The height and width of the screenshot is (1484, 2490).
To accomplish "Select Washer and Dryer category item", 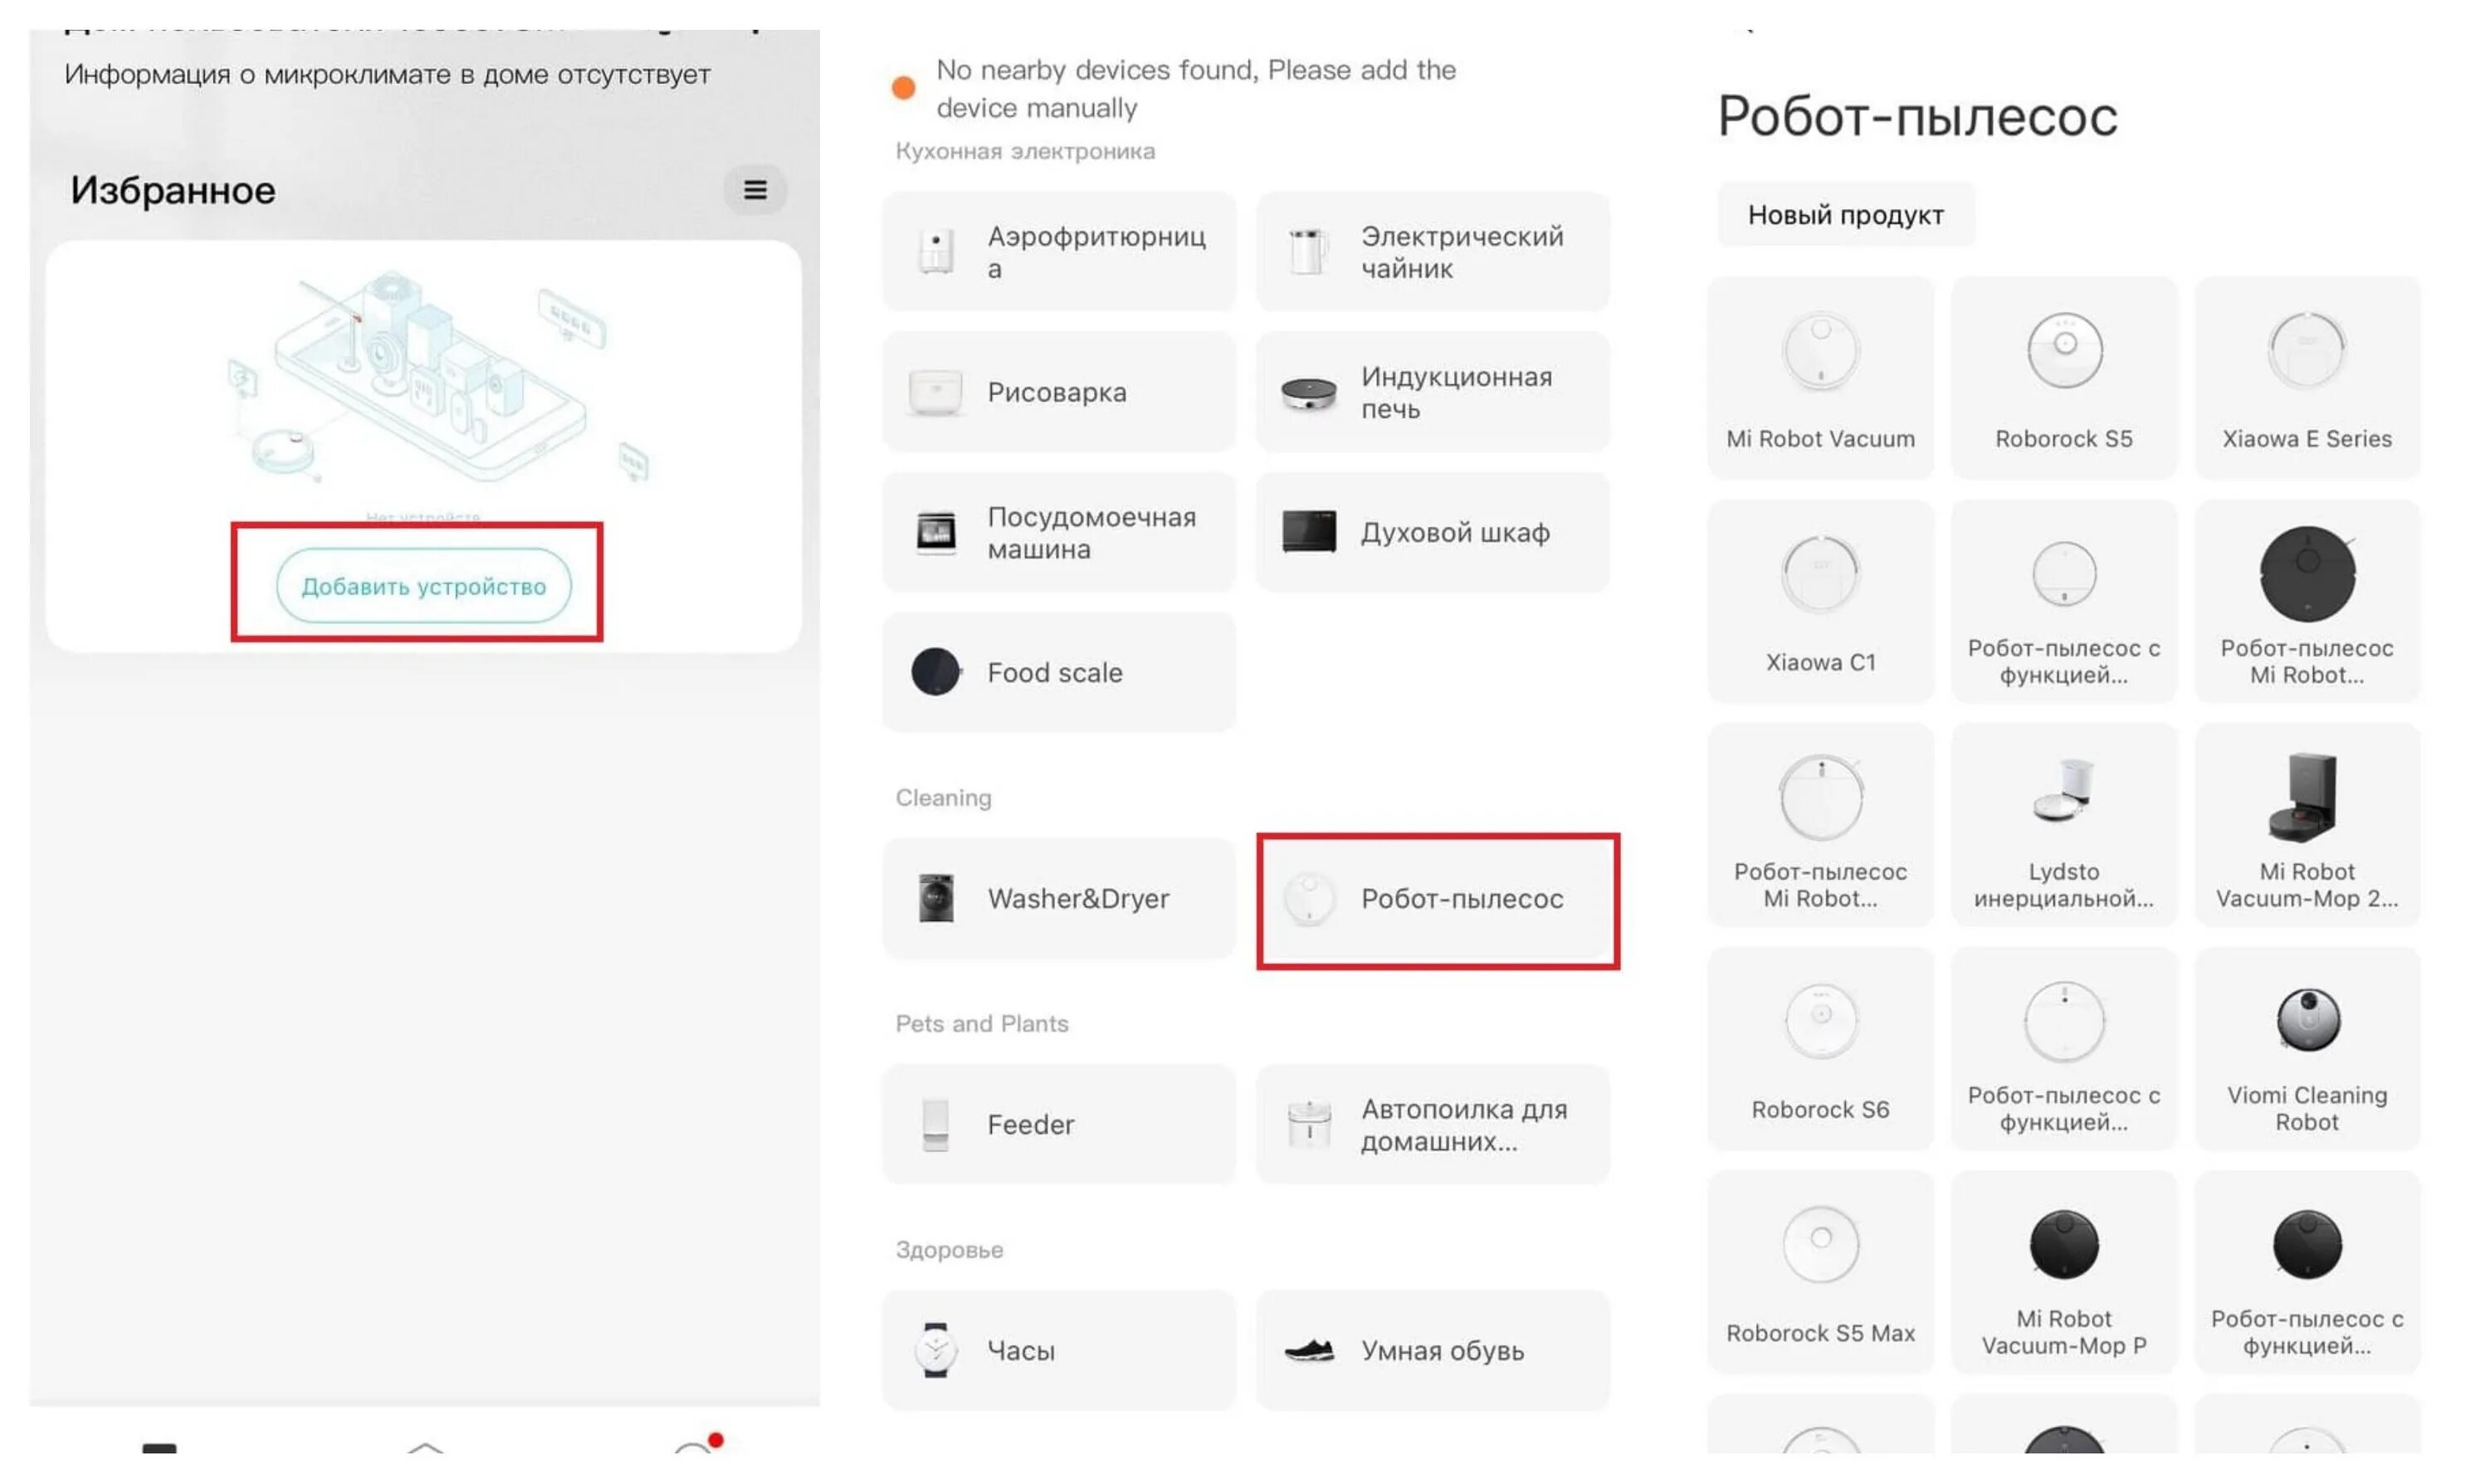I will click(x=1060, y=897).
